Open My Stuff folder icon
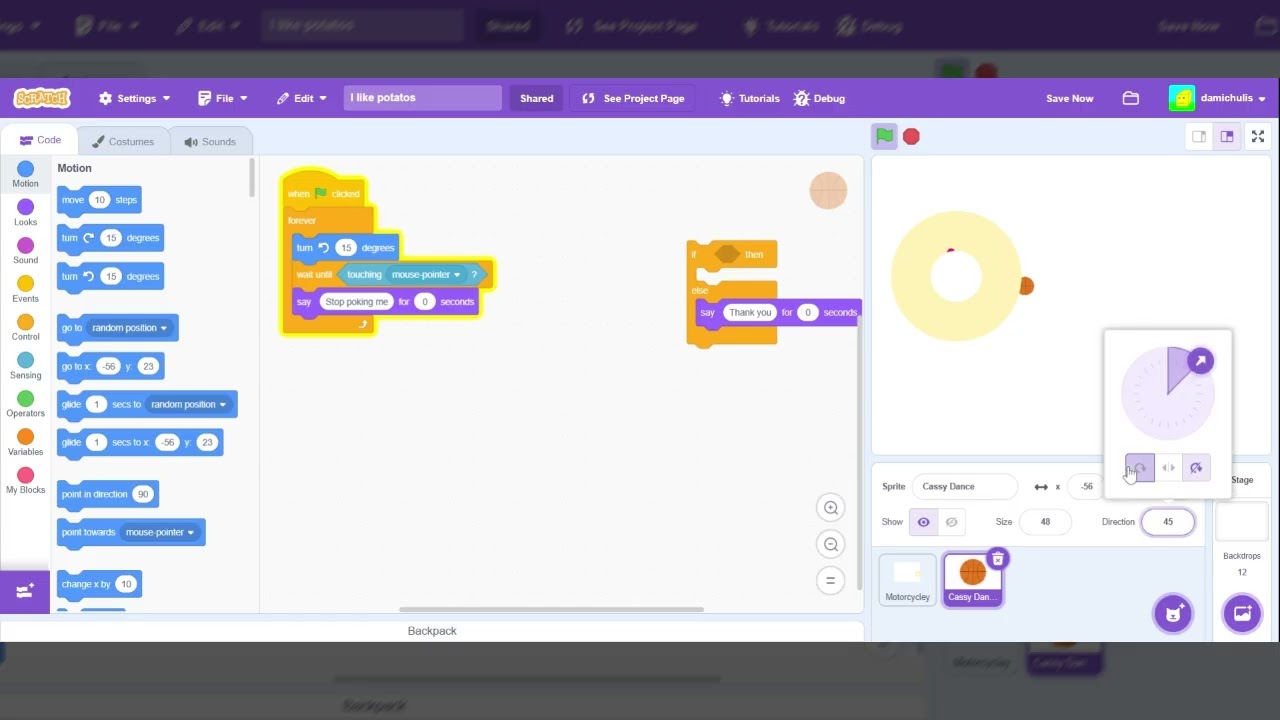This screenshot has height=720, width=1280. [1131, 98]
